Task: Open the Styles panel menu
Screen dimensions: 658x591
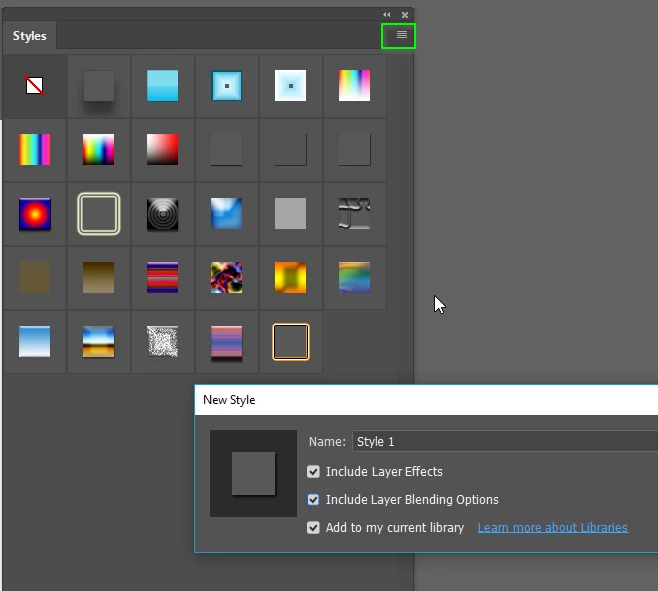Action: click(402, 35)
